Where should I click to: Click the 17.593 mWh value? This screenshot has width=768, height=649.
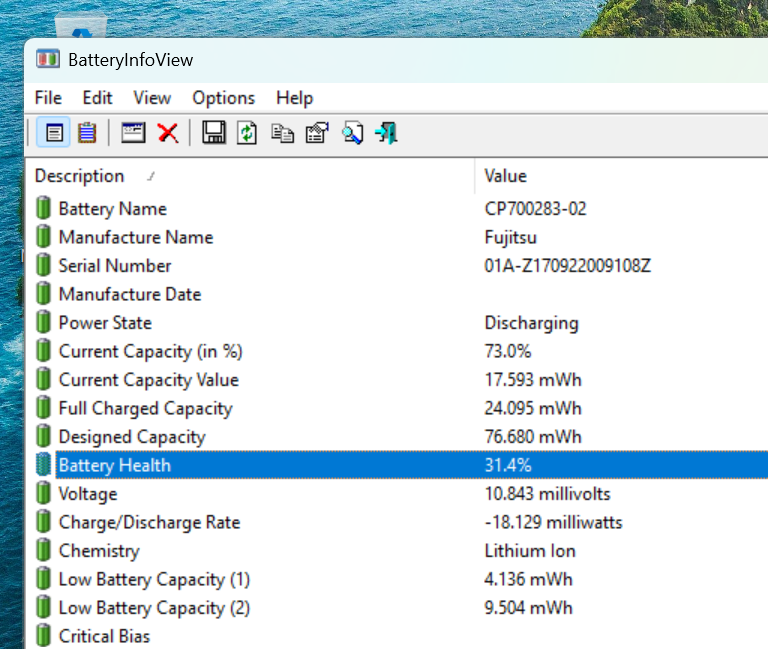tap(533, 380)
